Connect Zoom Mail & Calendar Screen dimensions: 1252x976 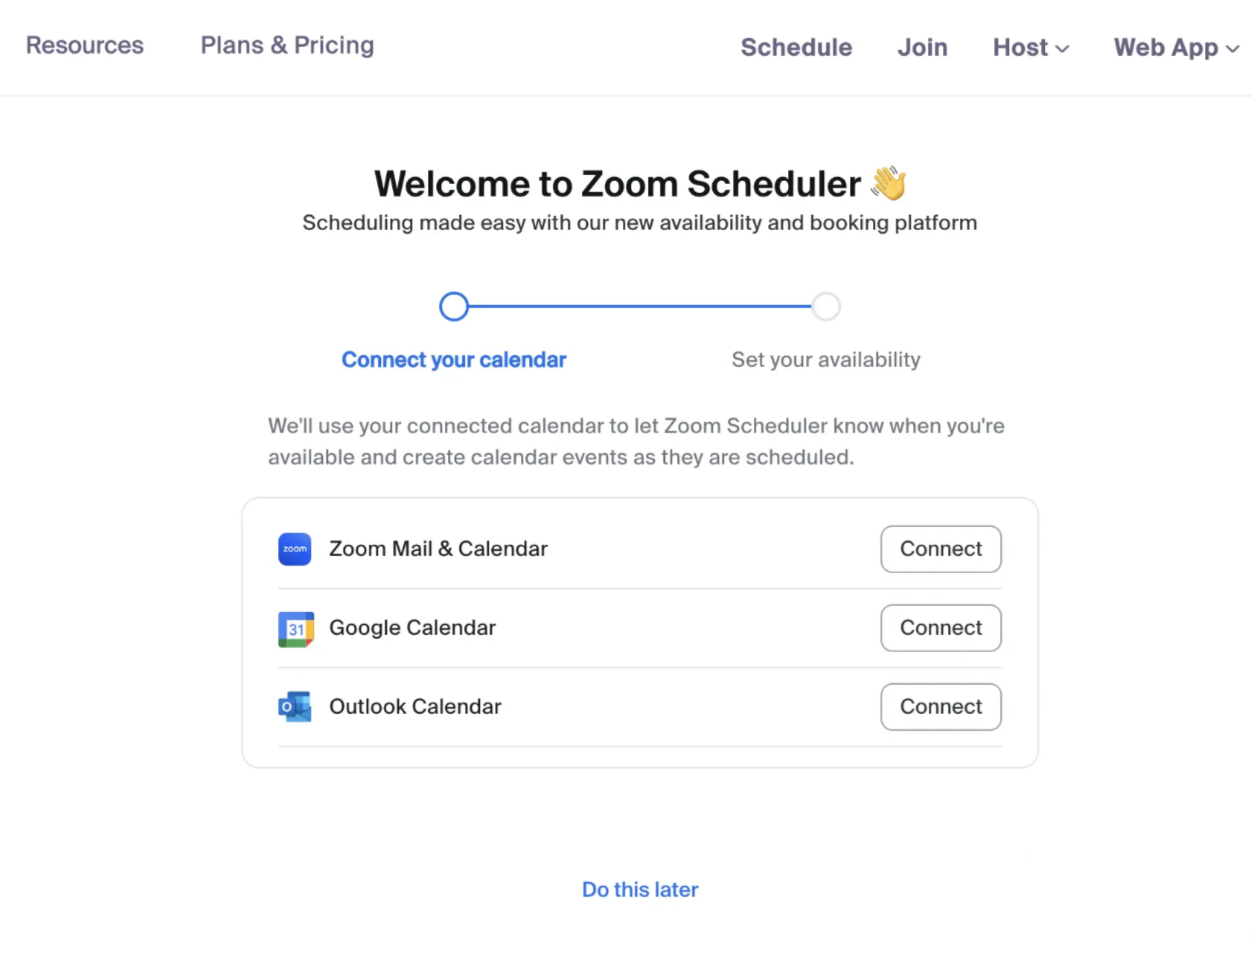point(940,549)
